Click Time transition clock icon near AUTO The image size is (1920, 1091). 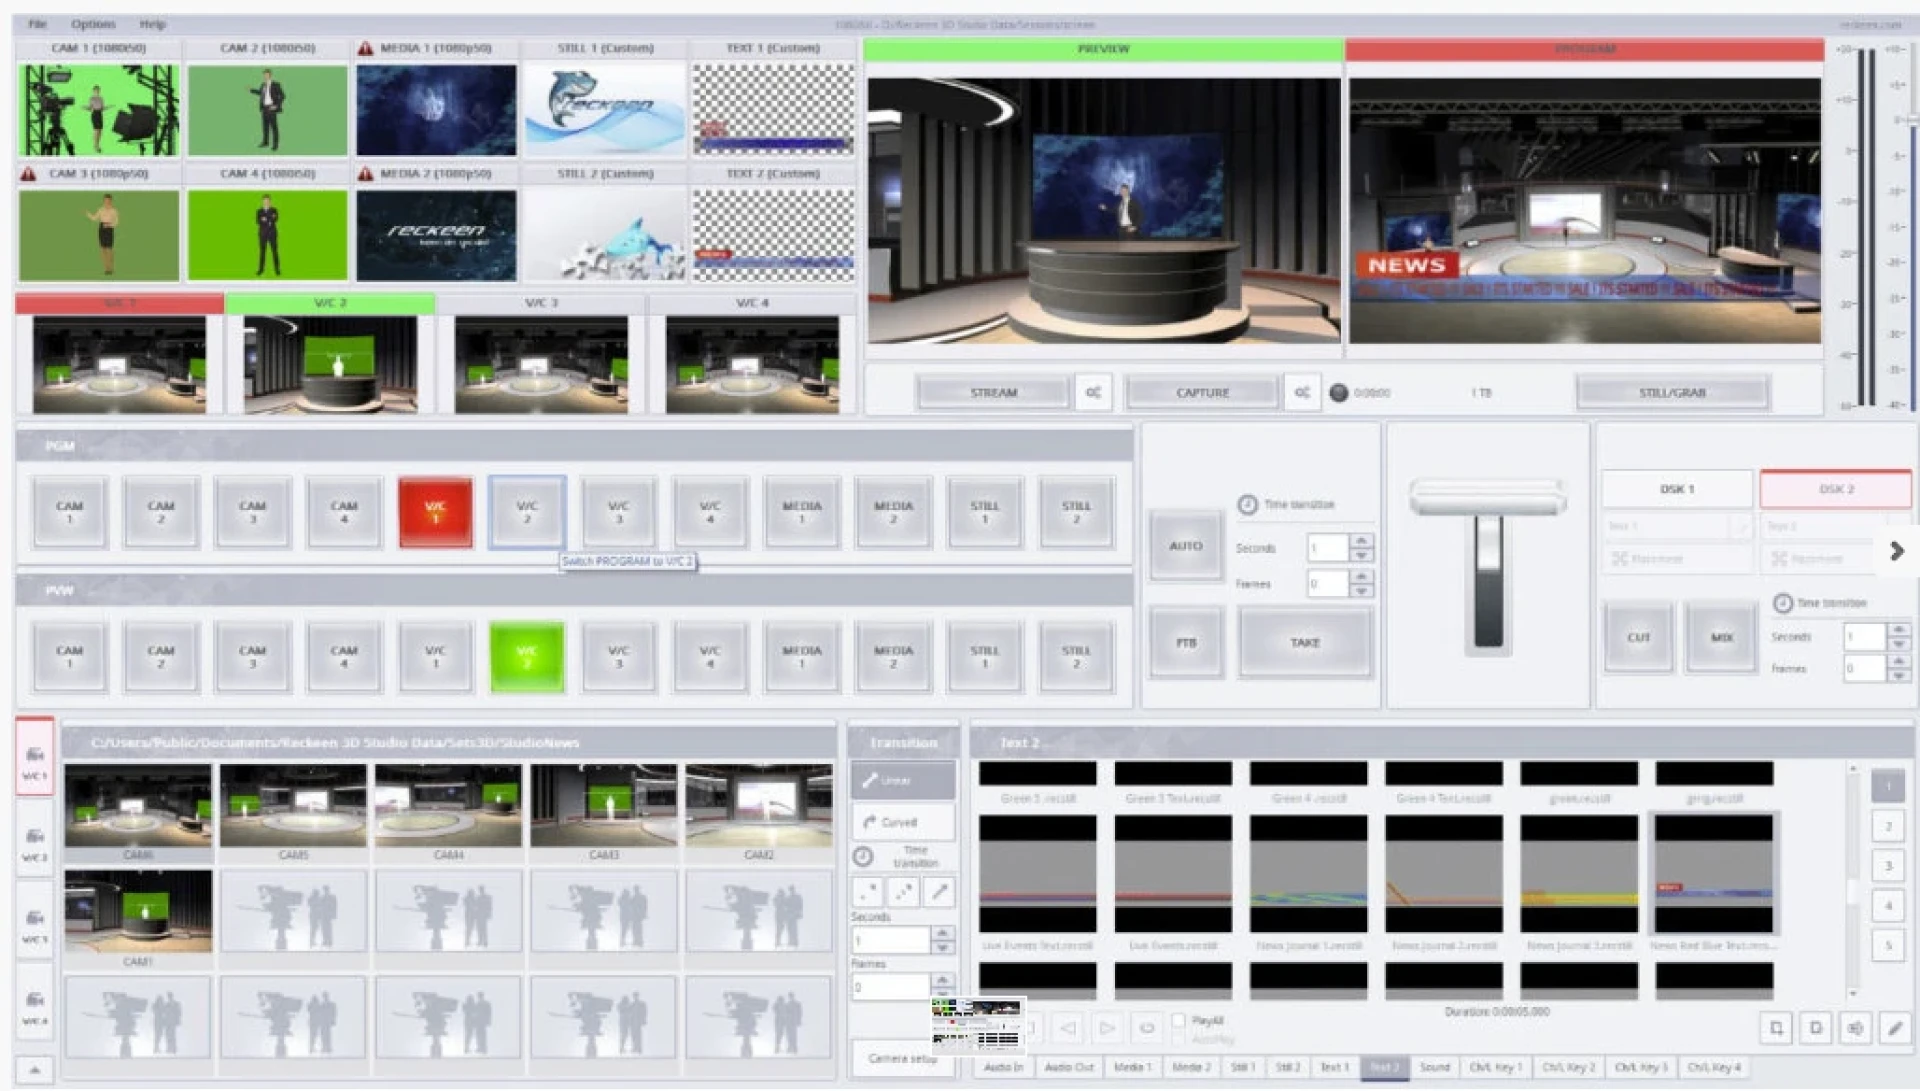(x=1247, y=504)
